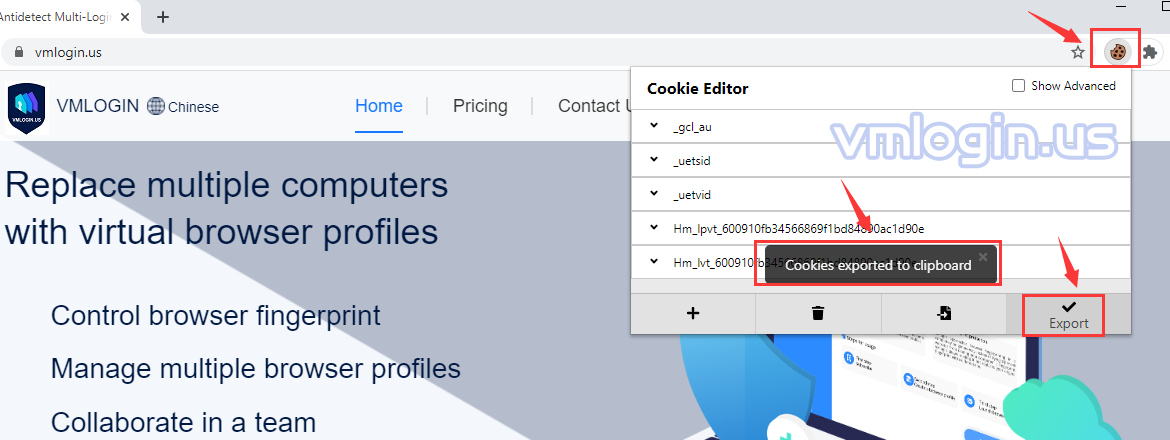The height and width of the screenshot is (440, 1170).
Task: Dismiss the Cookies exported notification
Action: pos(982,257)
